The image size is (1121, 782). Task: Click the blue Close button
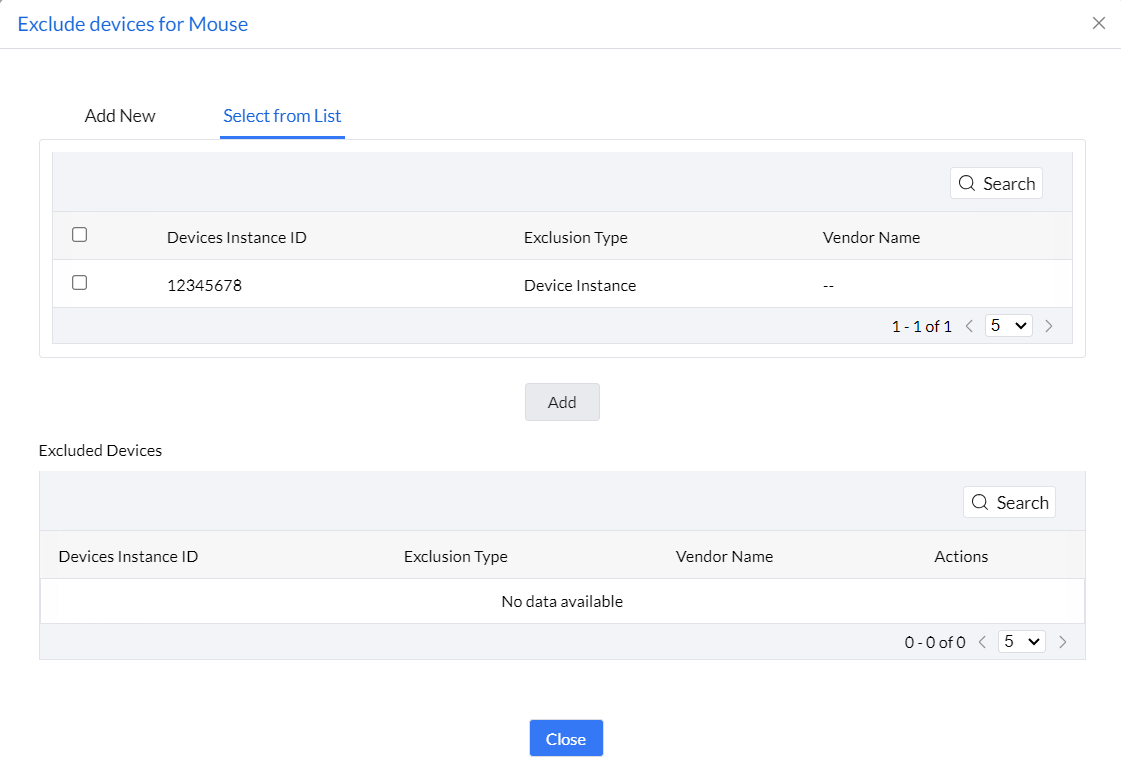pos(566,739)
